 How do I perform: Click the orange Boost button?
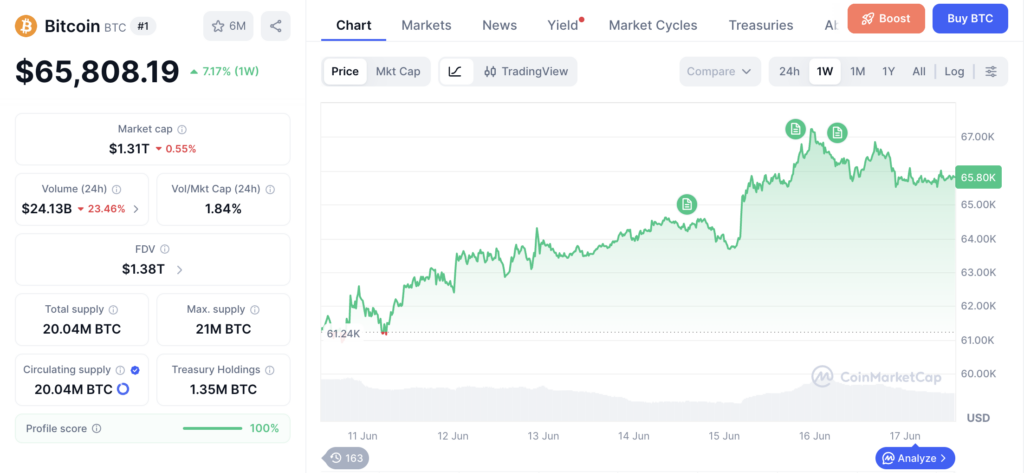coord(886,18)
